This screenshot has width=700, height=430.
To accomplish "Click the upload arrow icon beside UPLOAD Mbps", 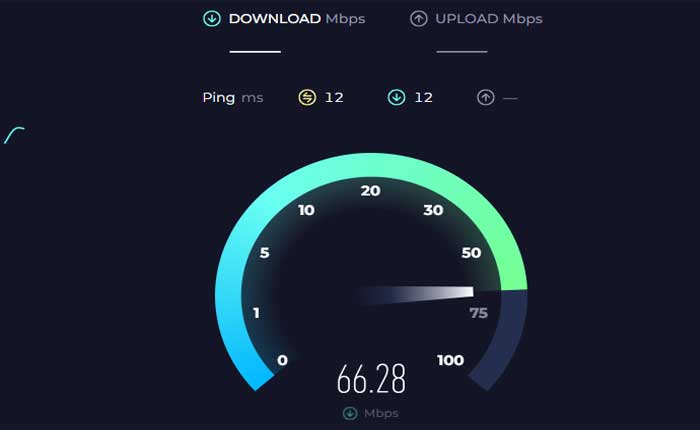I will [418, 19].
